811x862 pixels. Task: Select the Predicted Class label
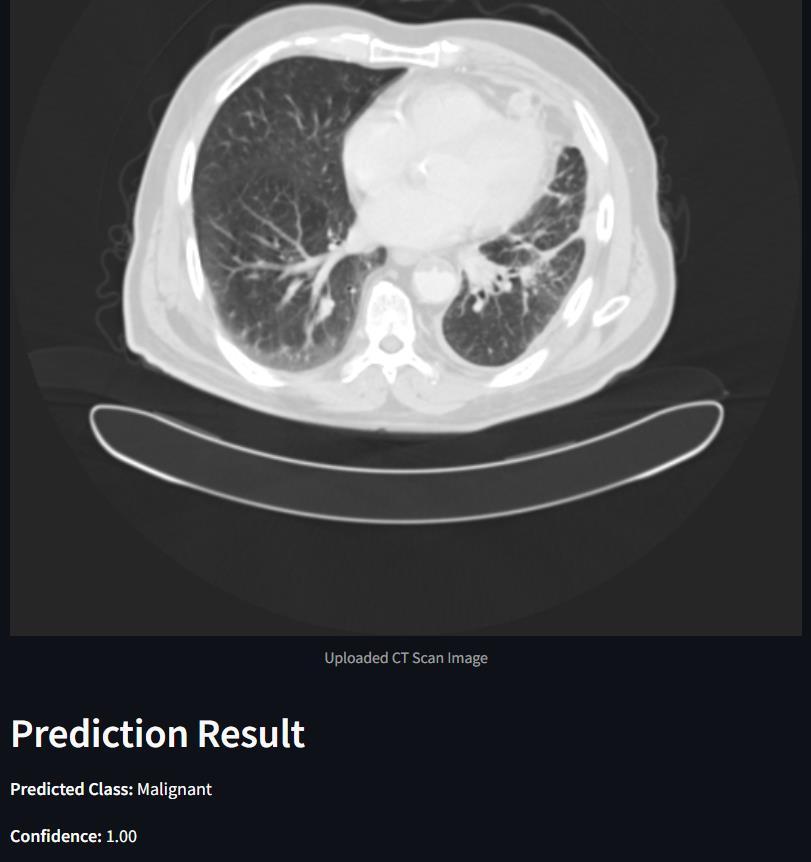[72, 789]
